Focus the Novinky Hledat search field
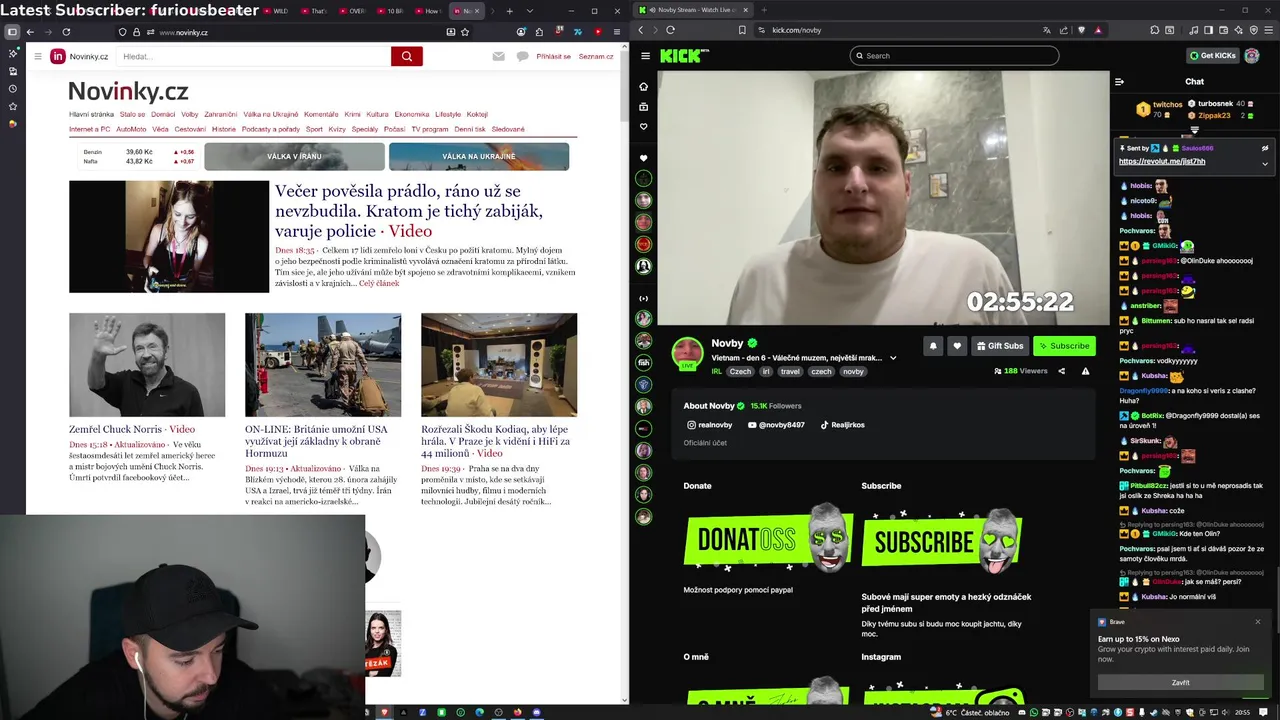 [x=254, y=56]
